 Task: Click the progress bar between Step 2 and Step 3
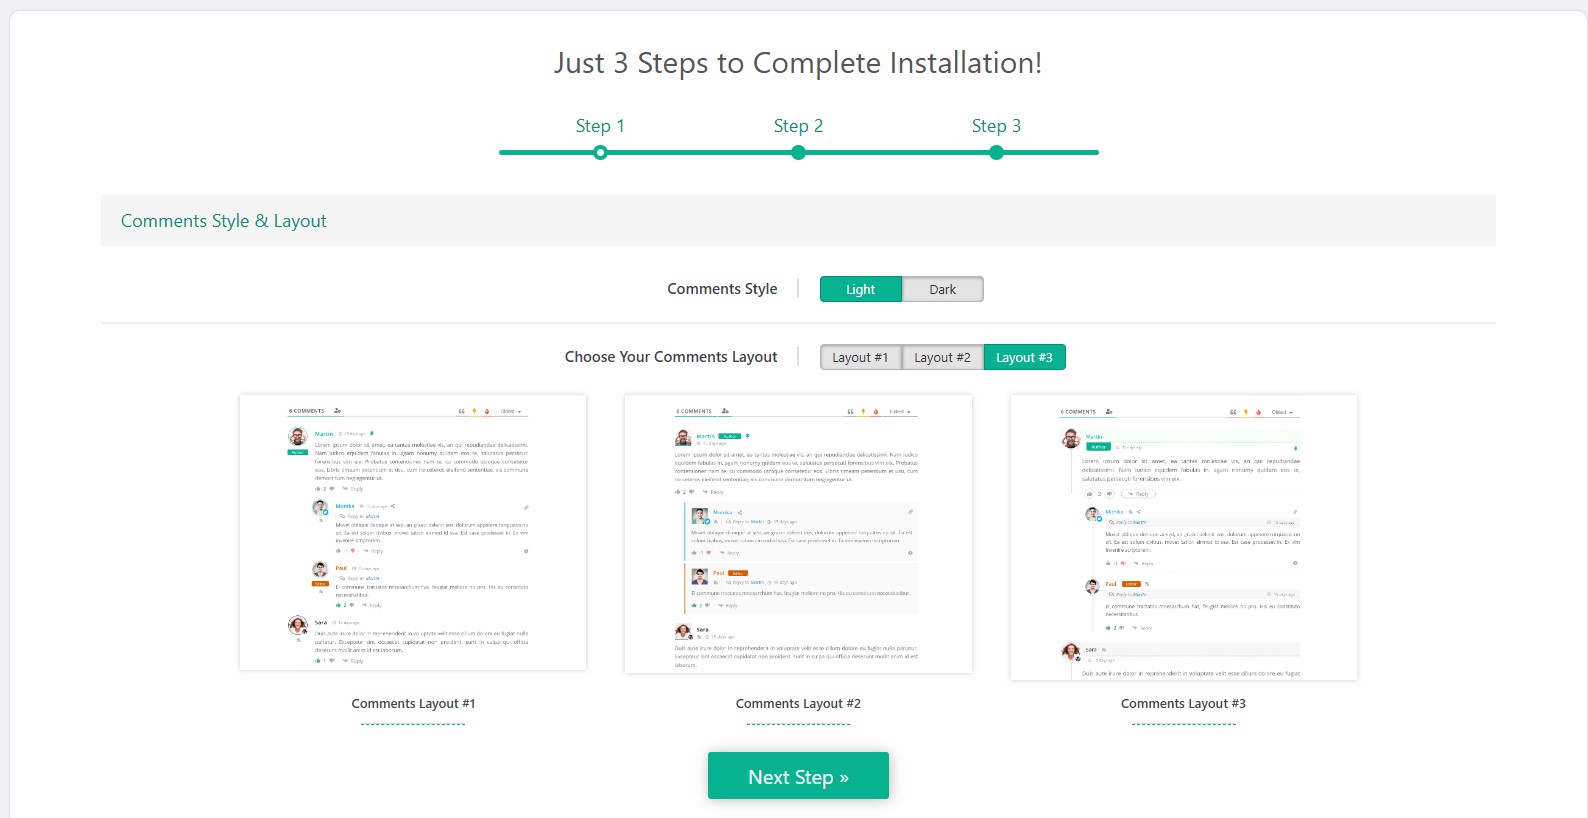(x=897, y=153)
